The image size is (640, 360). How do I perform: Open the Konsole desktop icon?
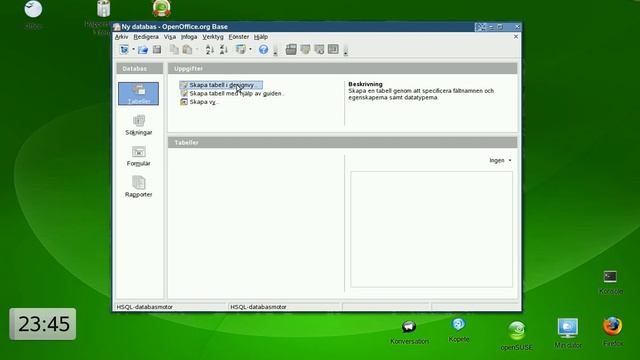[x=611, y=282]
